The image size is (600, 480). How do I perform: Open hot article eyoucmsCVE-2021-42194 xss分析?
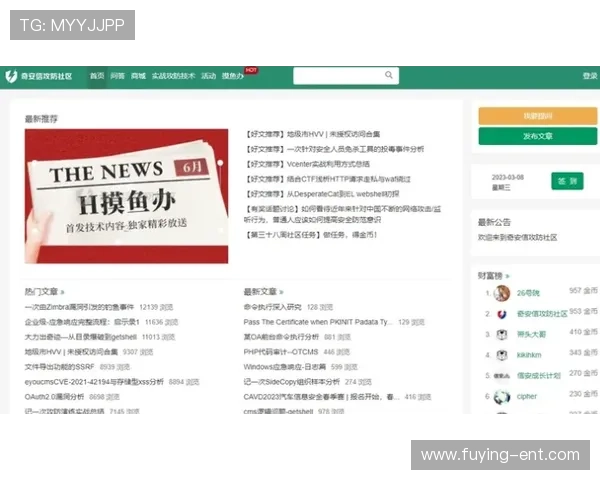pos(94,382)
